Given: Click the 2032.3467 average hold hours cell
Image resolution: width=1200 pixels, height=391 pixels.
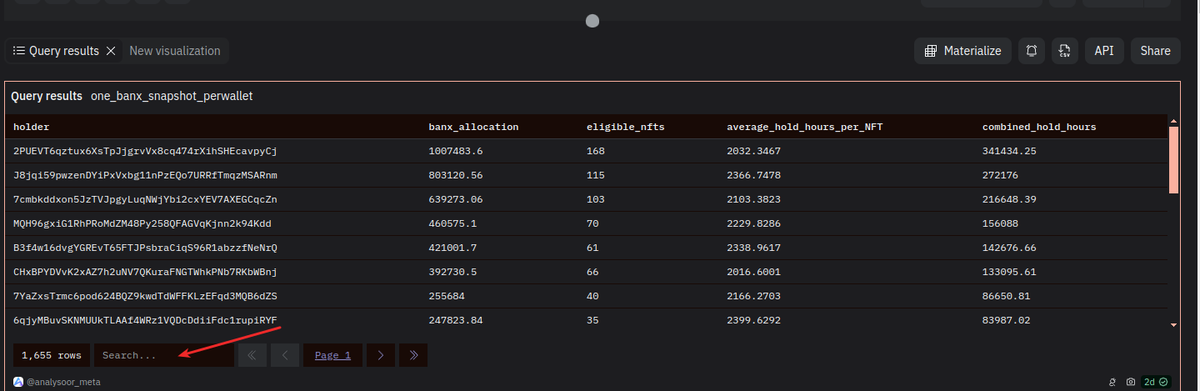Looking at the screenshot, I should pyautogui.click(x=755, y=150).
